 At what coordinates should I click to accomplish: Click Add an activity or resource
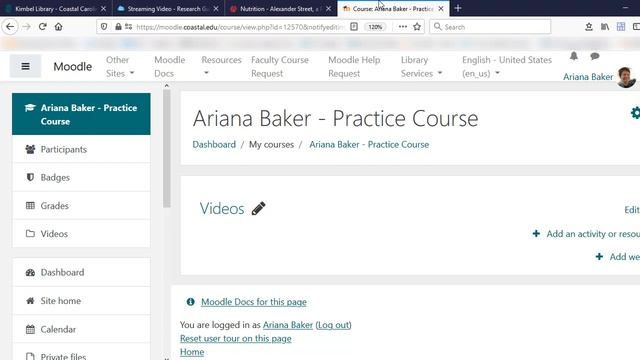(x=586, y=234)
